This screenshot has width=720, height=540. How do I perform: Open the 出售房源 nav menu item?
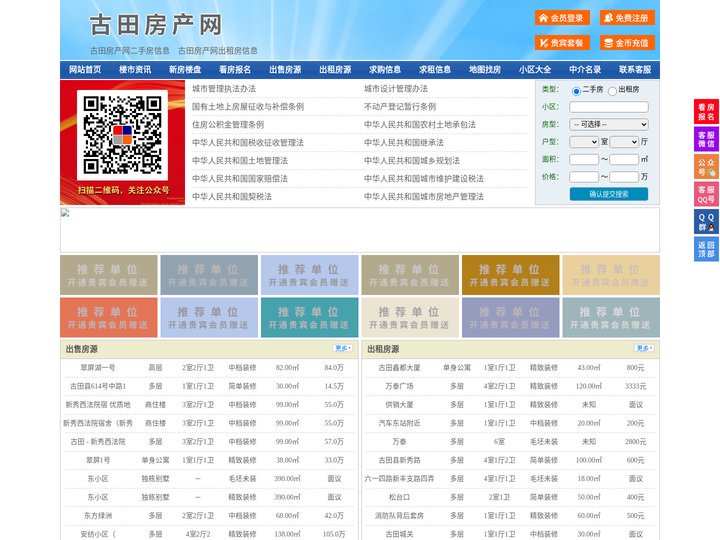click(x=285, y=70)
